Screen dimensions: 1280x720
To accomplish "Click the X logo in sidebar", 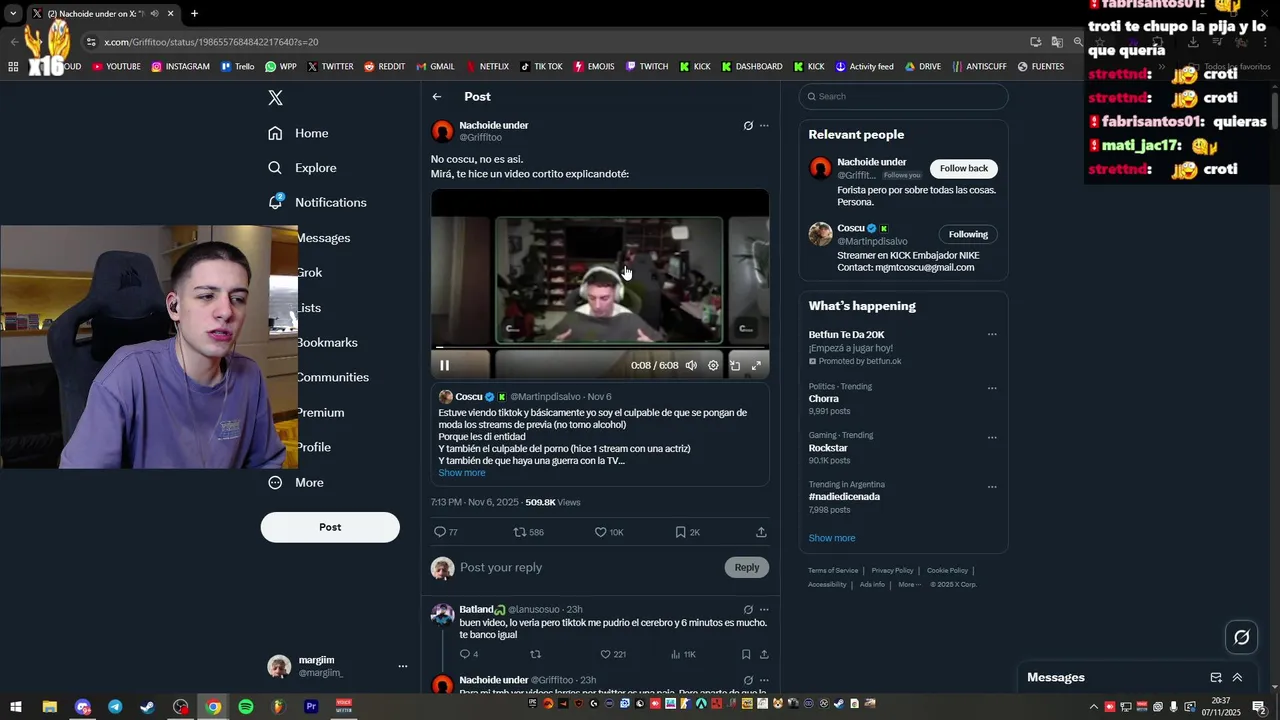I will [275, 97].
